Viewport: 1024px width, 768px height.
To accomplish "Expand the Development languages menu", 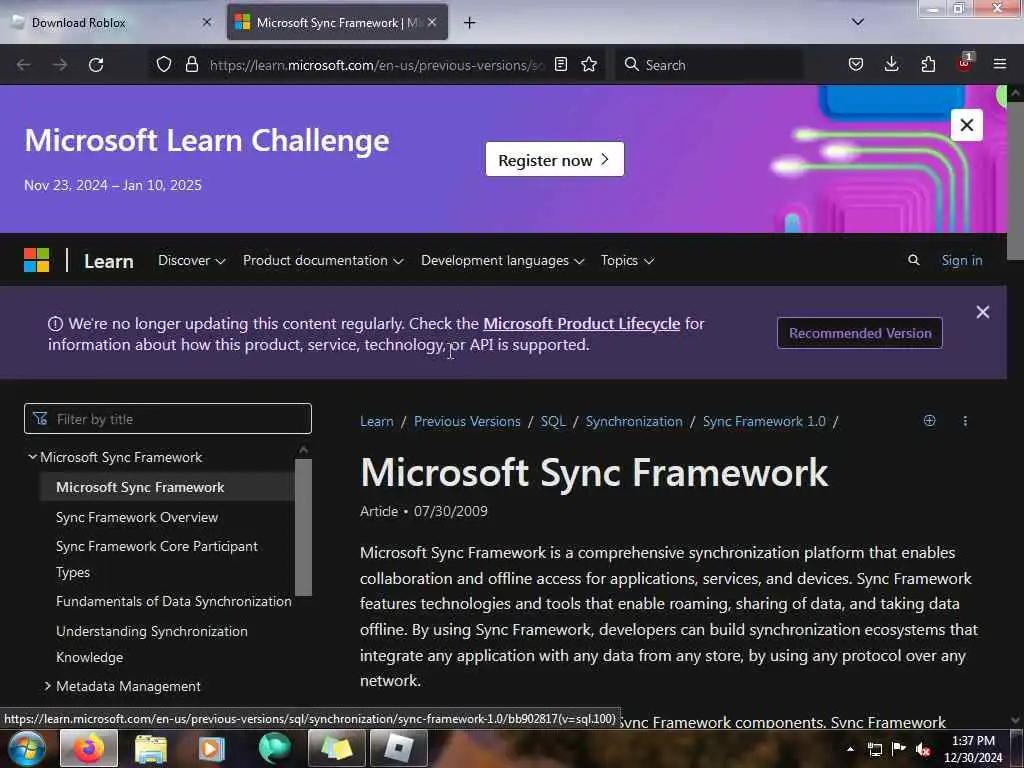I will (x=502, y=261).
